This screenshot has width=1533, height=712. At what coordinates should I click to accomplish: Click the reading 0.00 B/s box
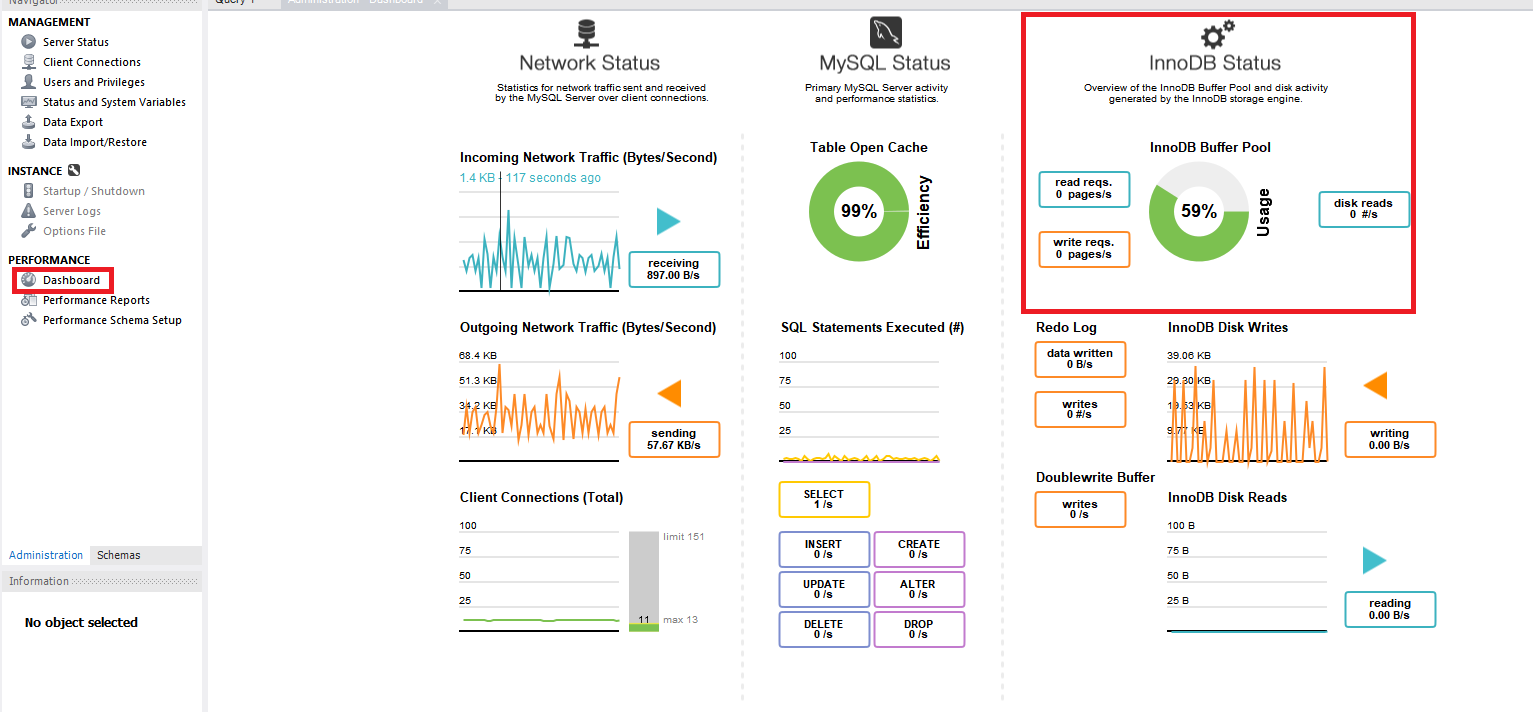(1390, 610)
